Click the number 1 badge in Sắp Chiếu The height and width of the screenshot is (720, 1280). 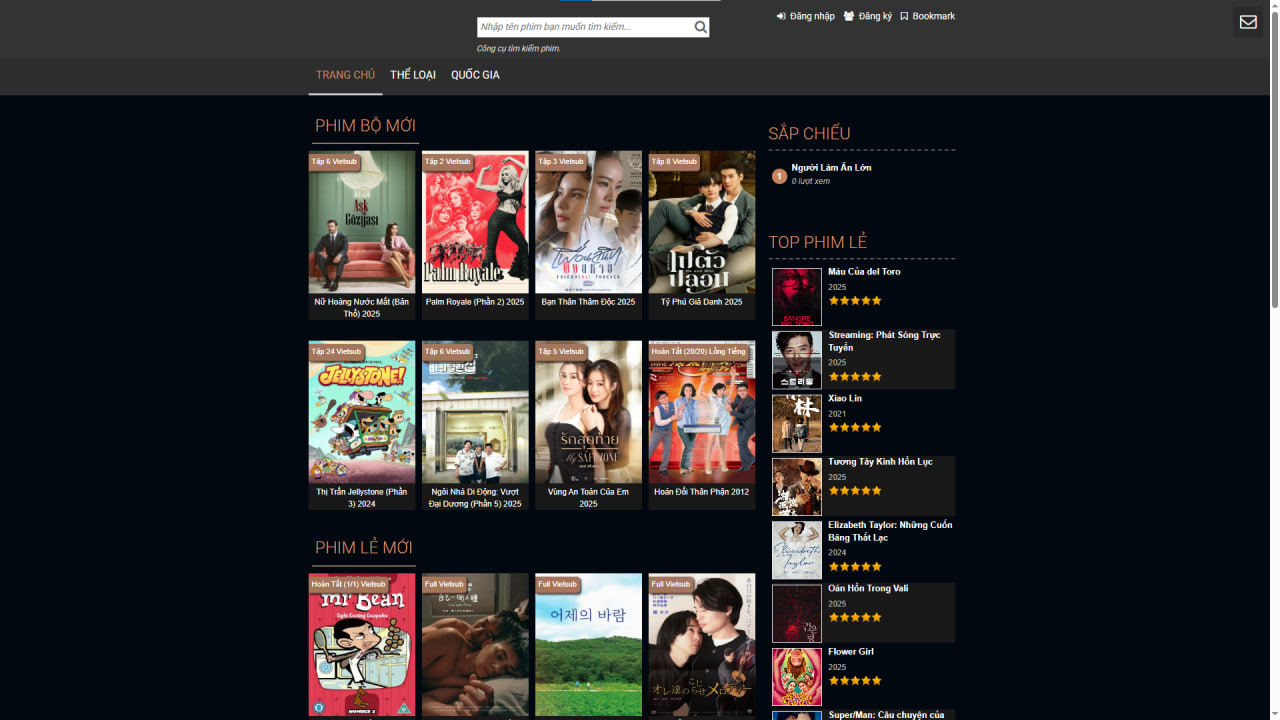click(780, 176)
